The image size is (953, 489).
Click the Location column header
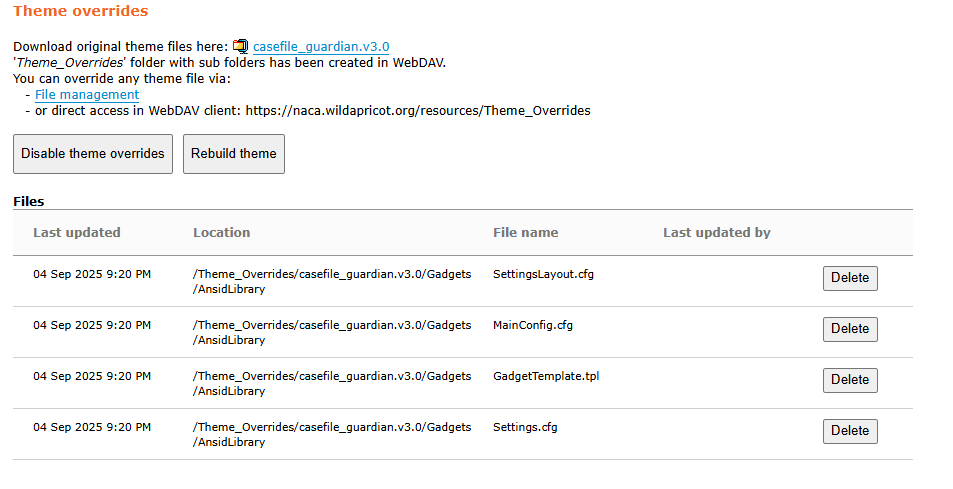tap(221, 232)
